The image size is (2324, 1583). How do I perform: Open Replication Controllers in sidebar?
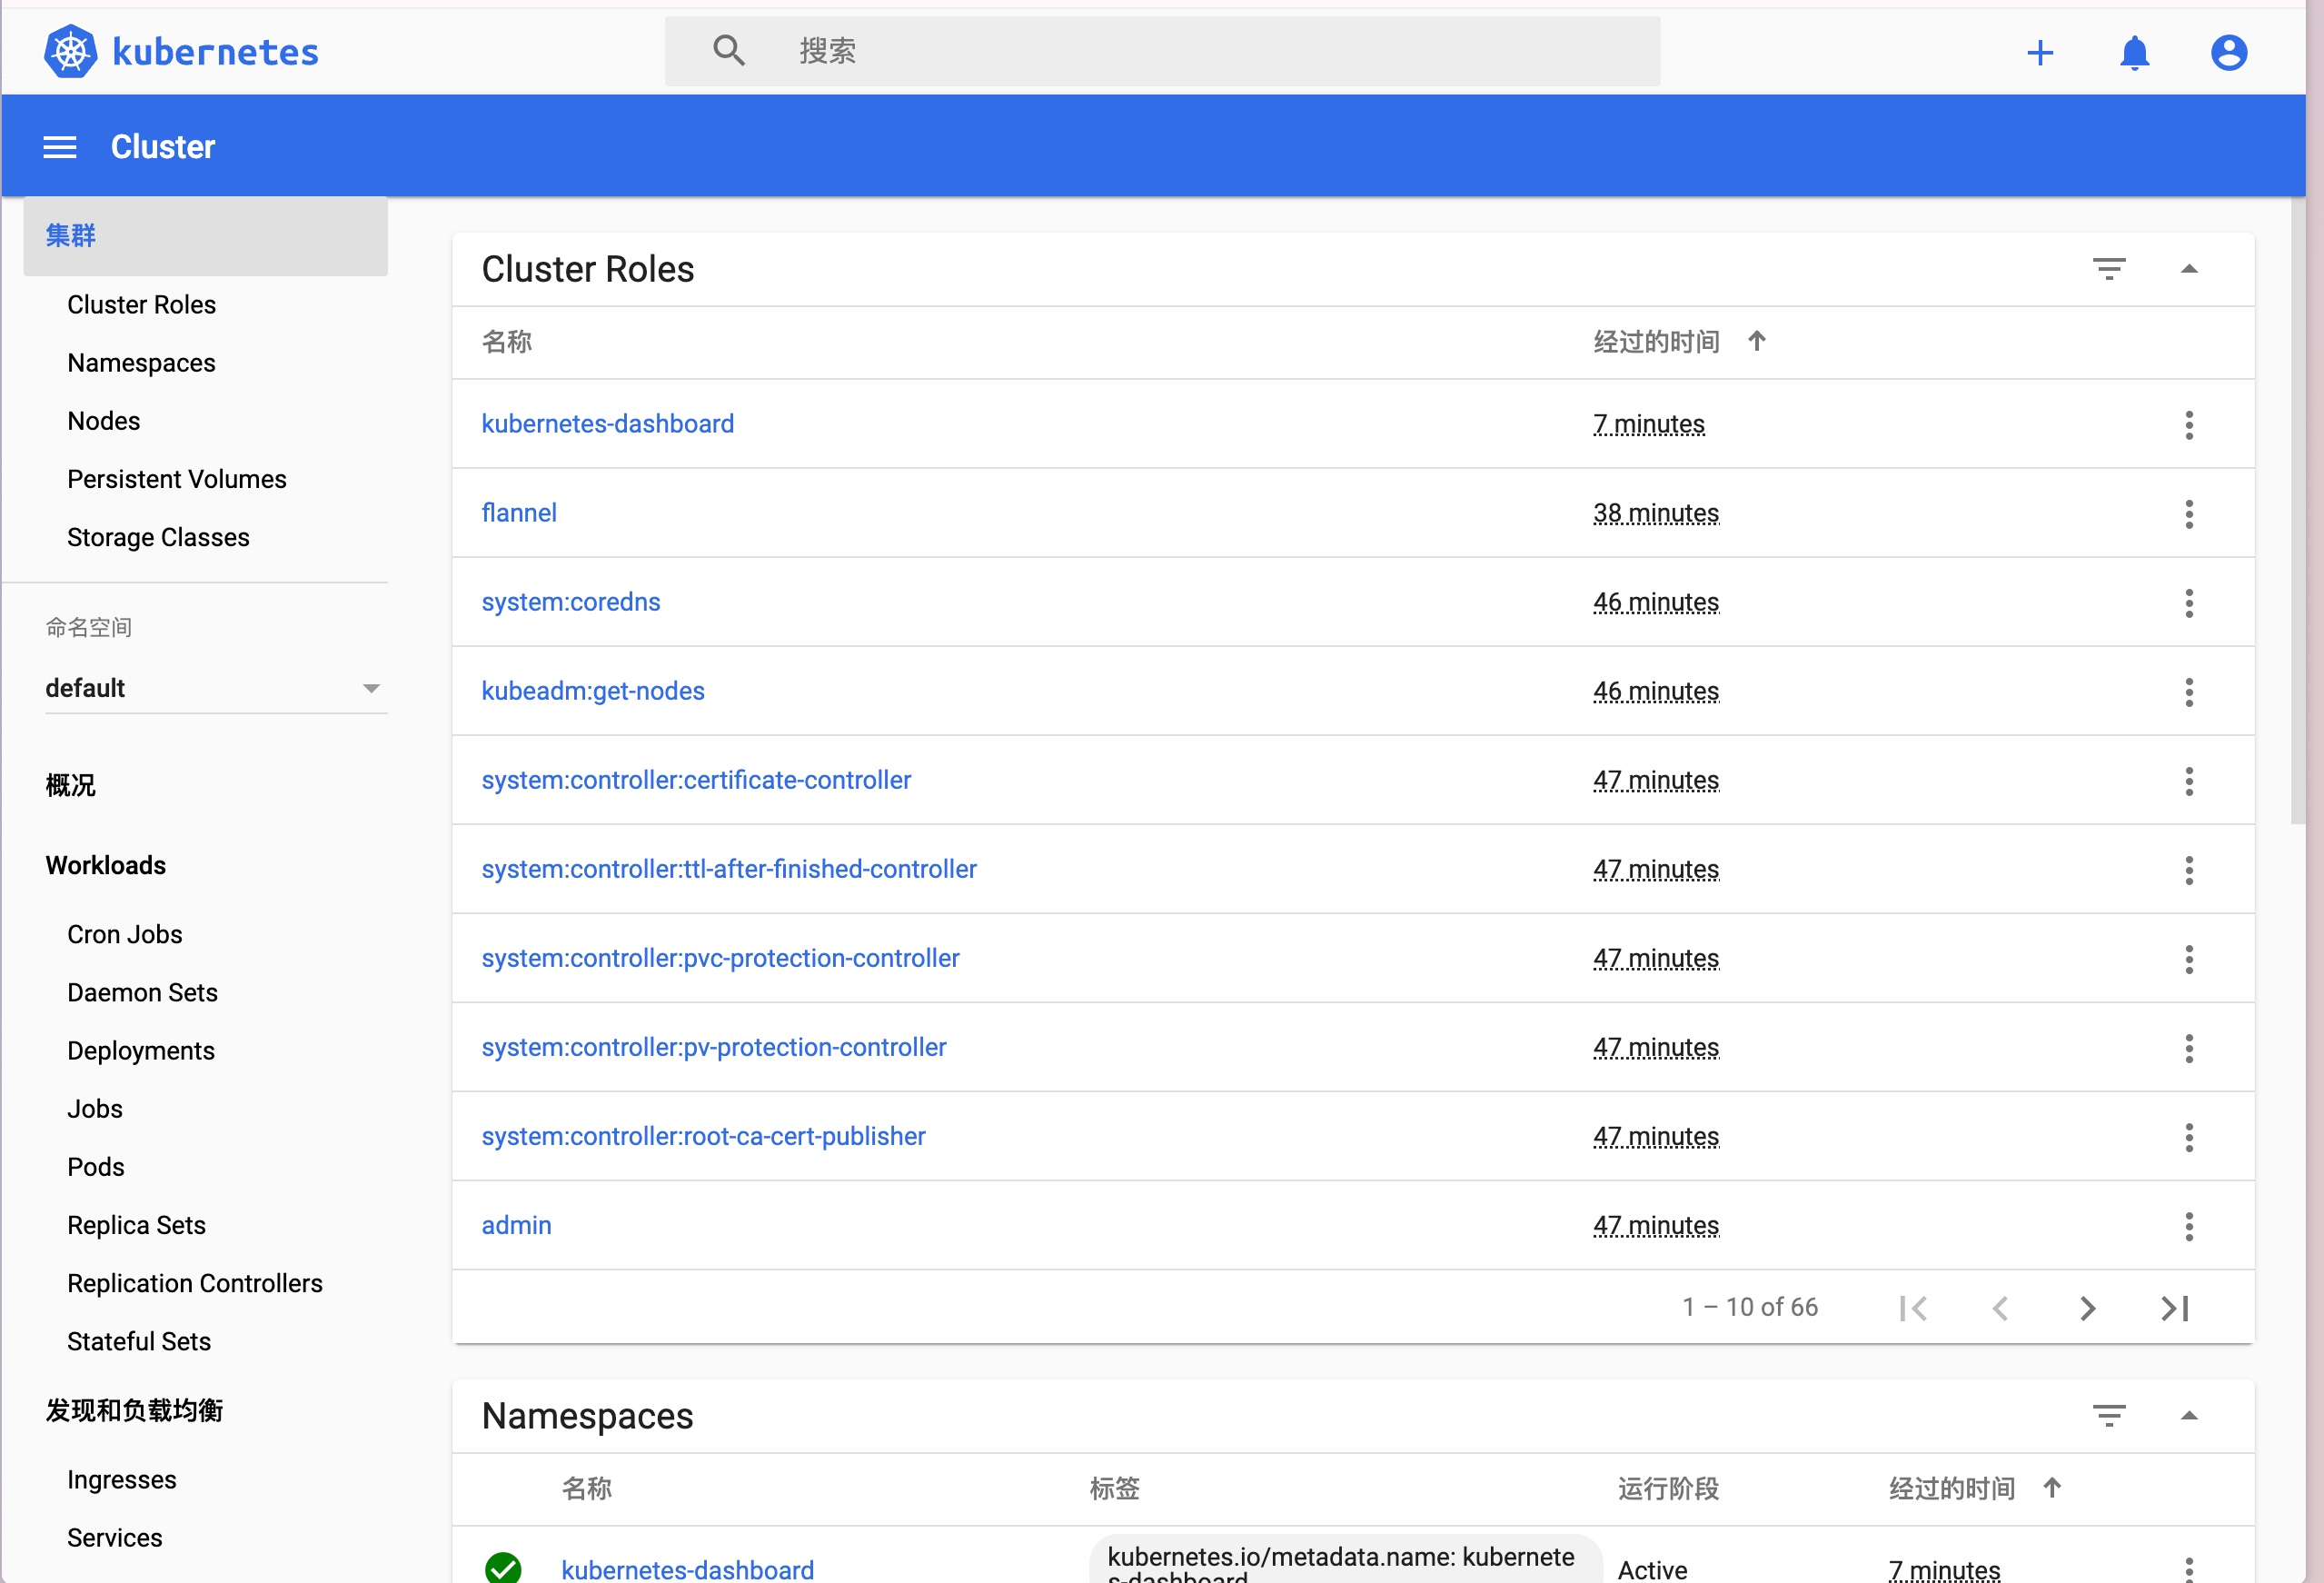(x=194, y=1283)
